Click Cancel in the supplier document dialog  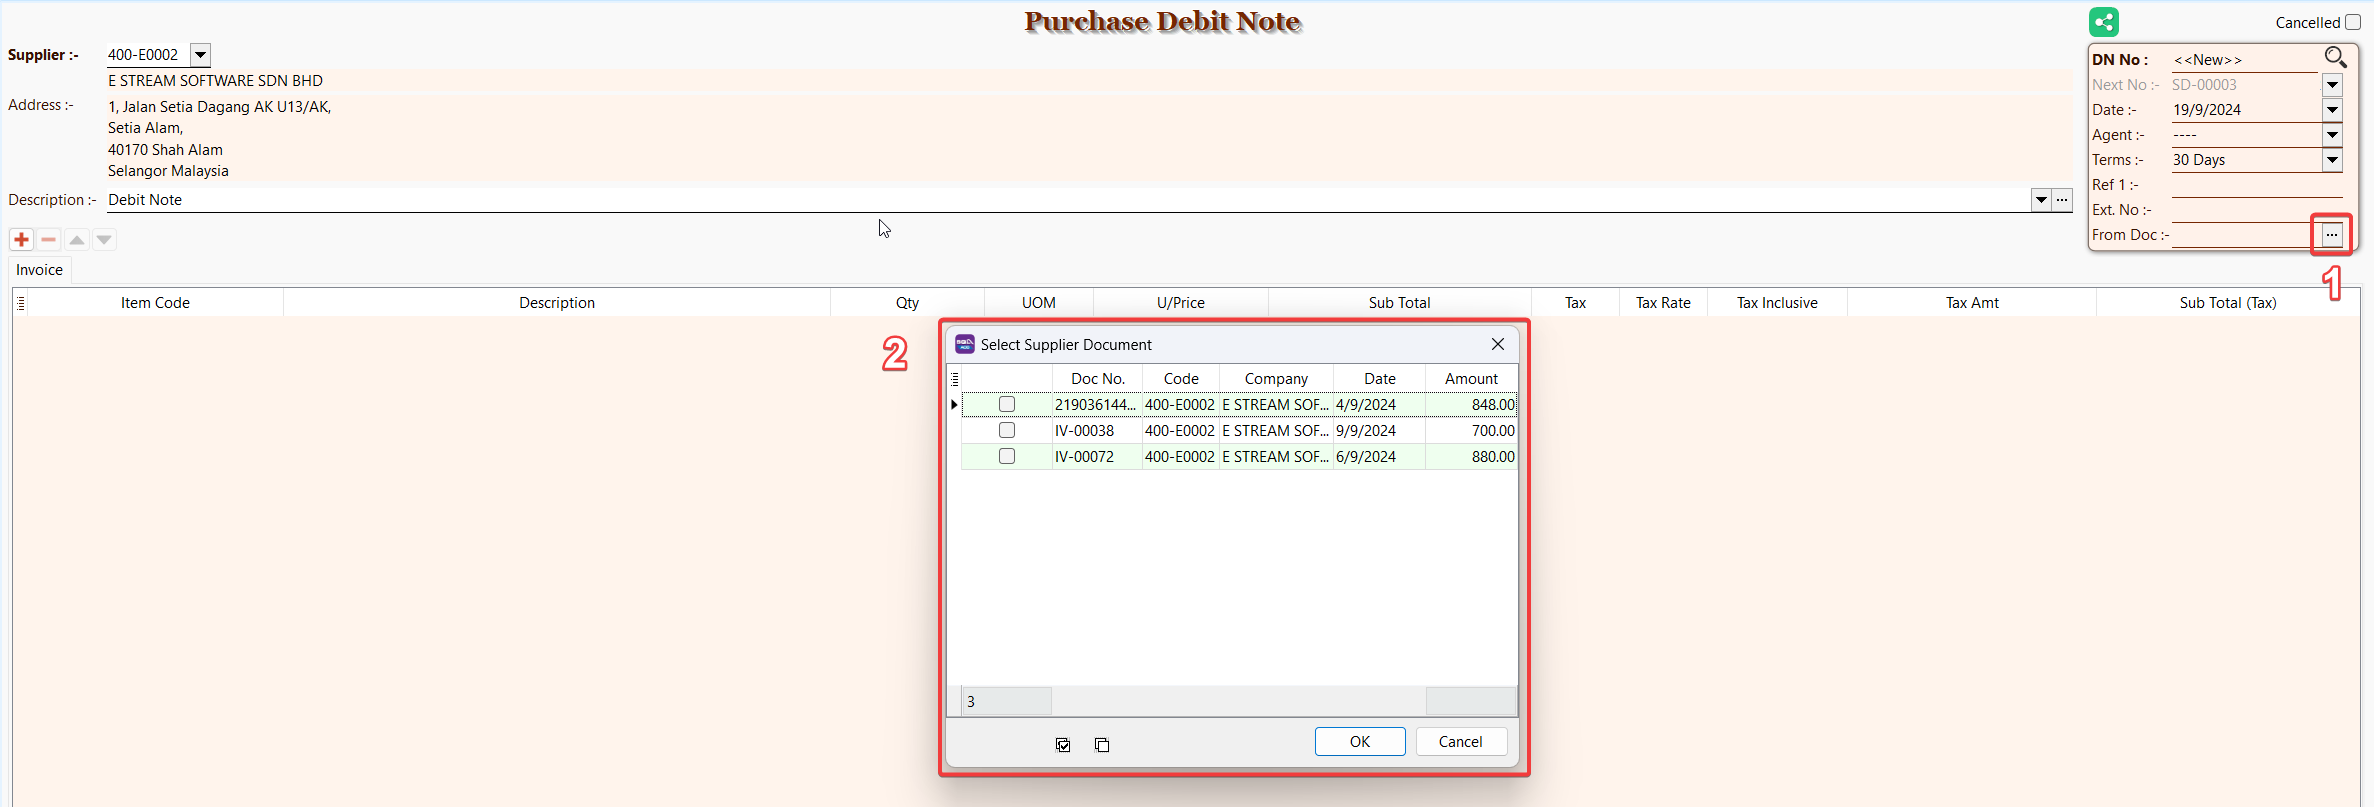tap(1460, 742)
